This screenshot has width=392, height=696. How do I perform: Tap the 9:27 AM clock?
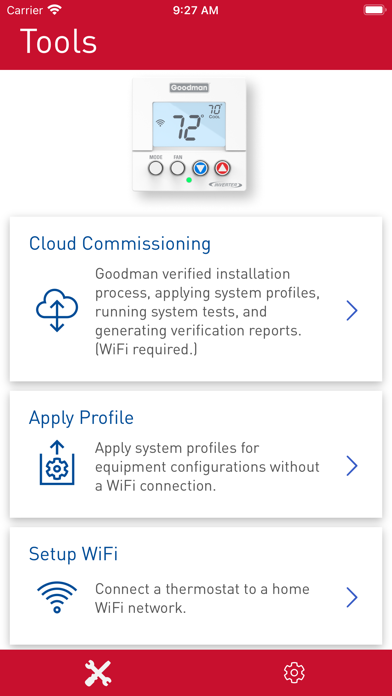tap(196, 10)
